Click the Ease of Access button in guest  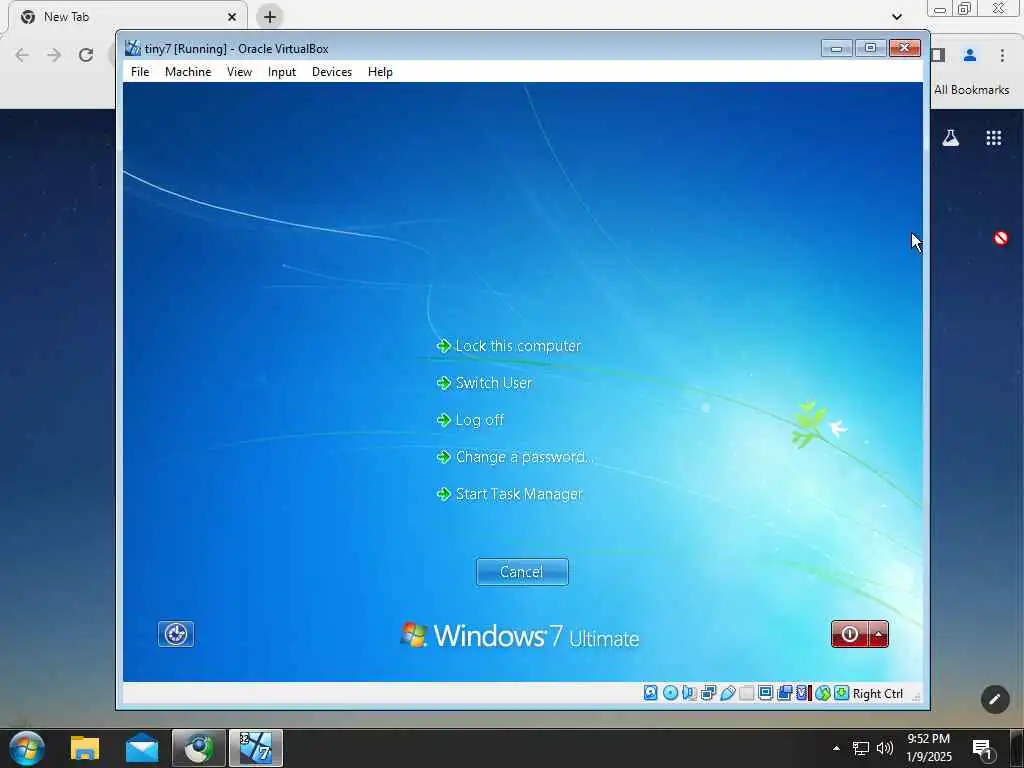pos(176,633)
